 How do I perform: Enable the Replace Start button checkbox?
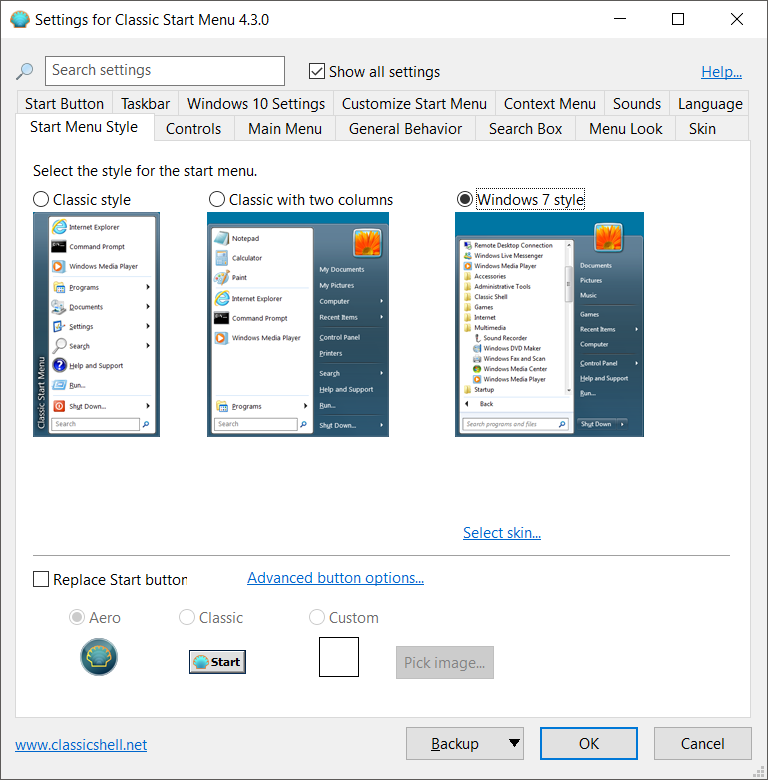41,579
